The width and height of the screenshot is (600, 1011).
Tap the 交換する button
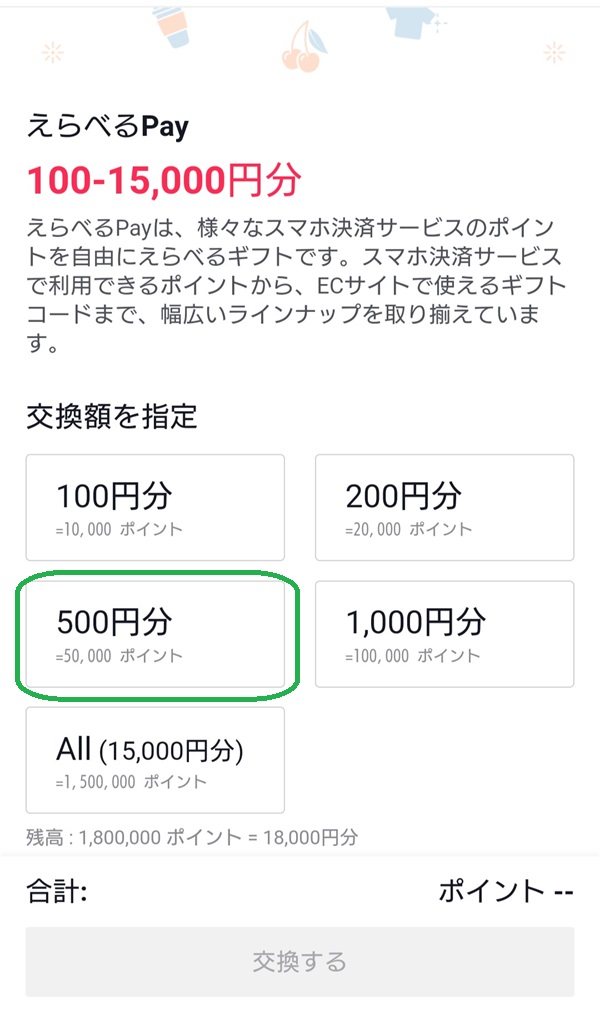(300, 962)
